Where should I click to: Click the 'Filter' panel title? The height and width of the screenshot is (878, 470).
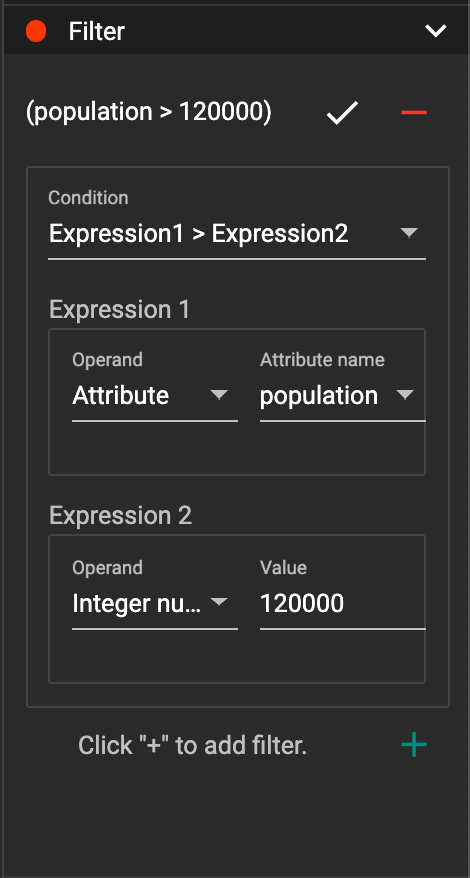pos(96,31)
